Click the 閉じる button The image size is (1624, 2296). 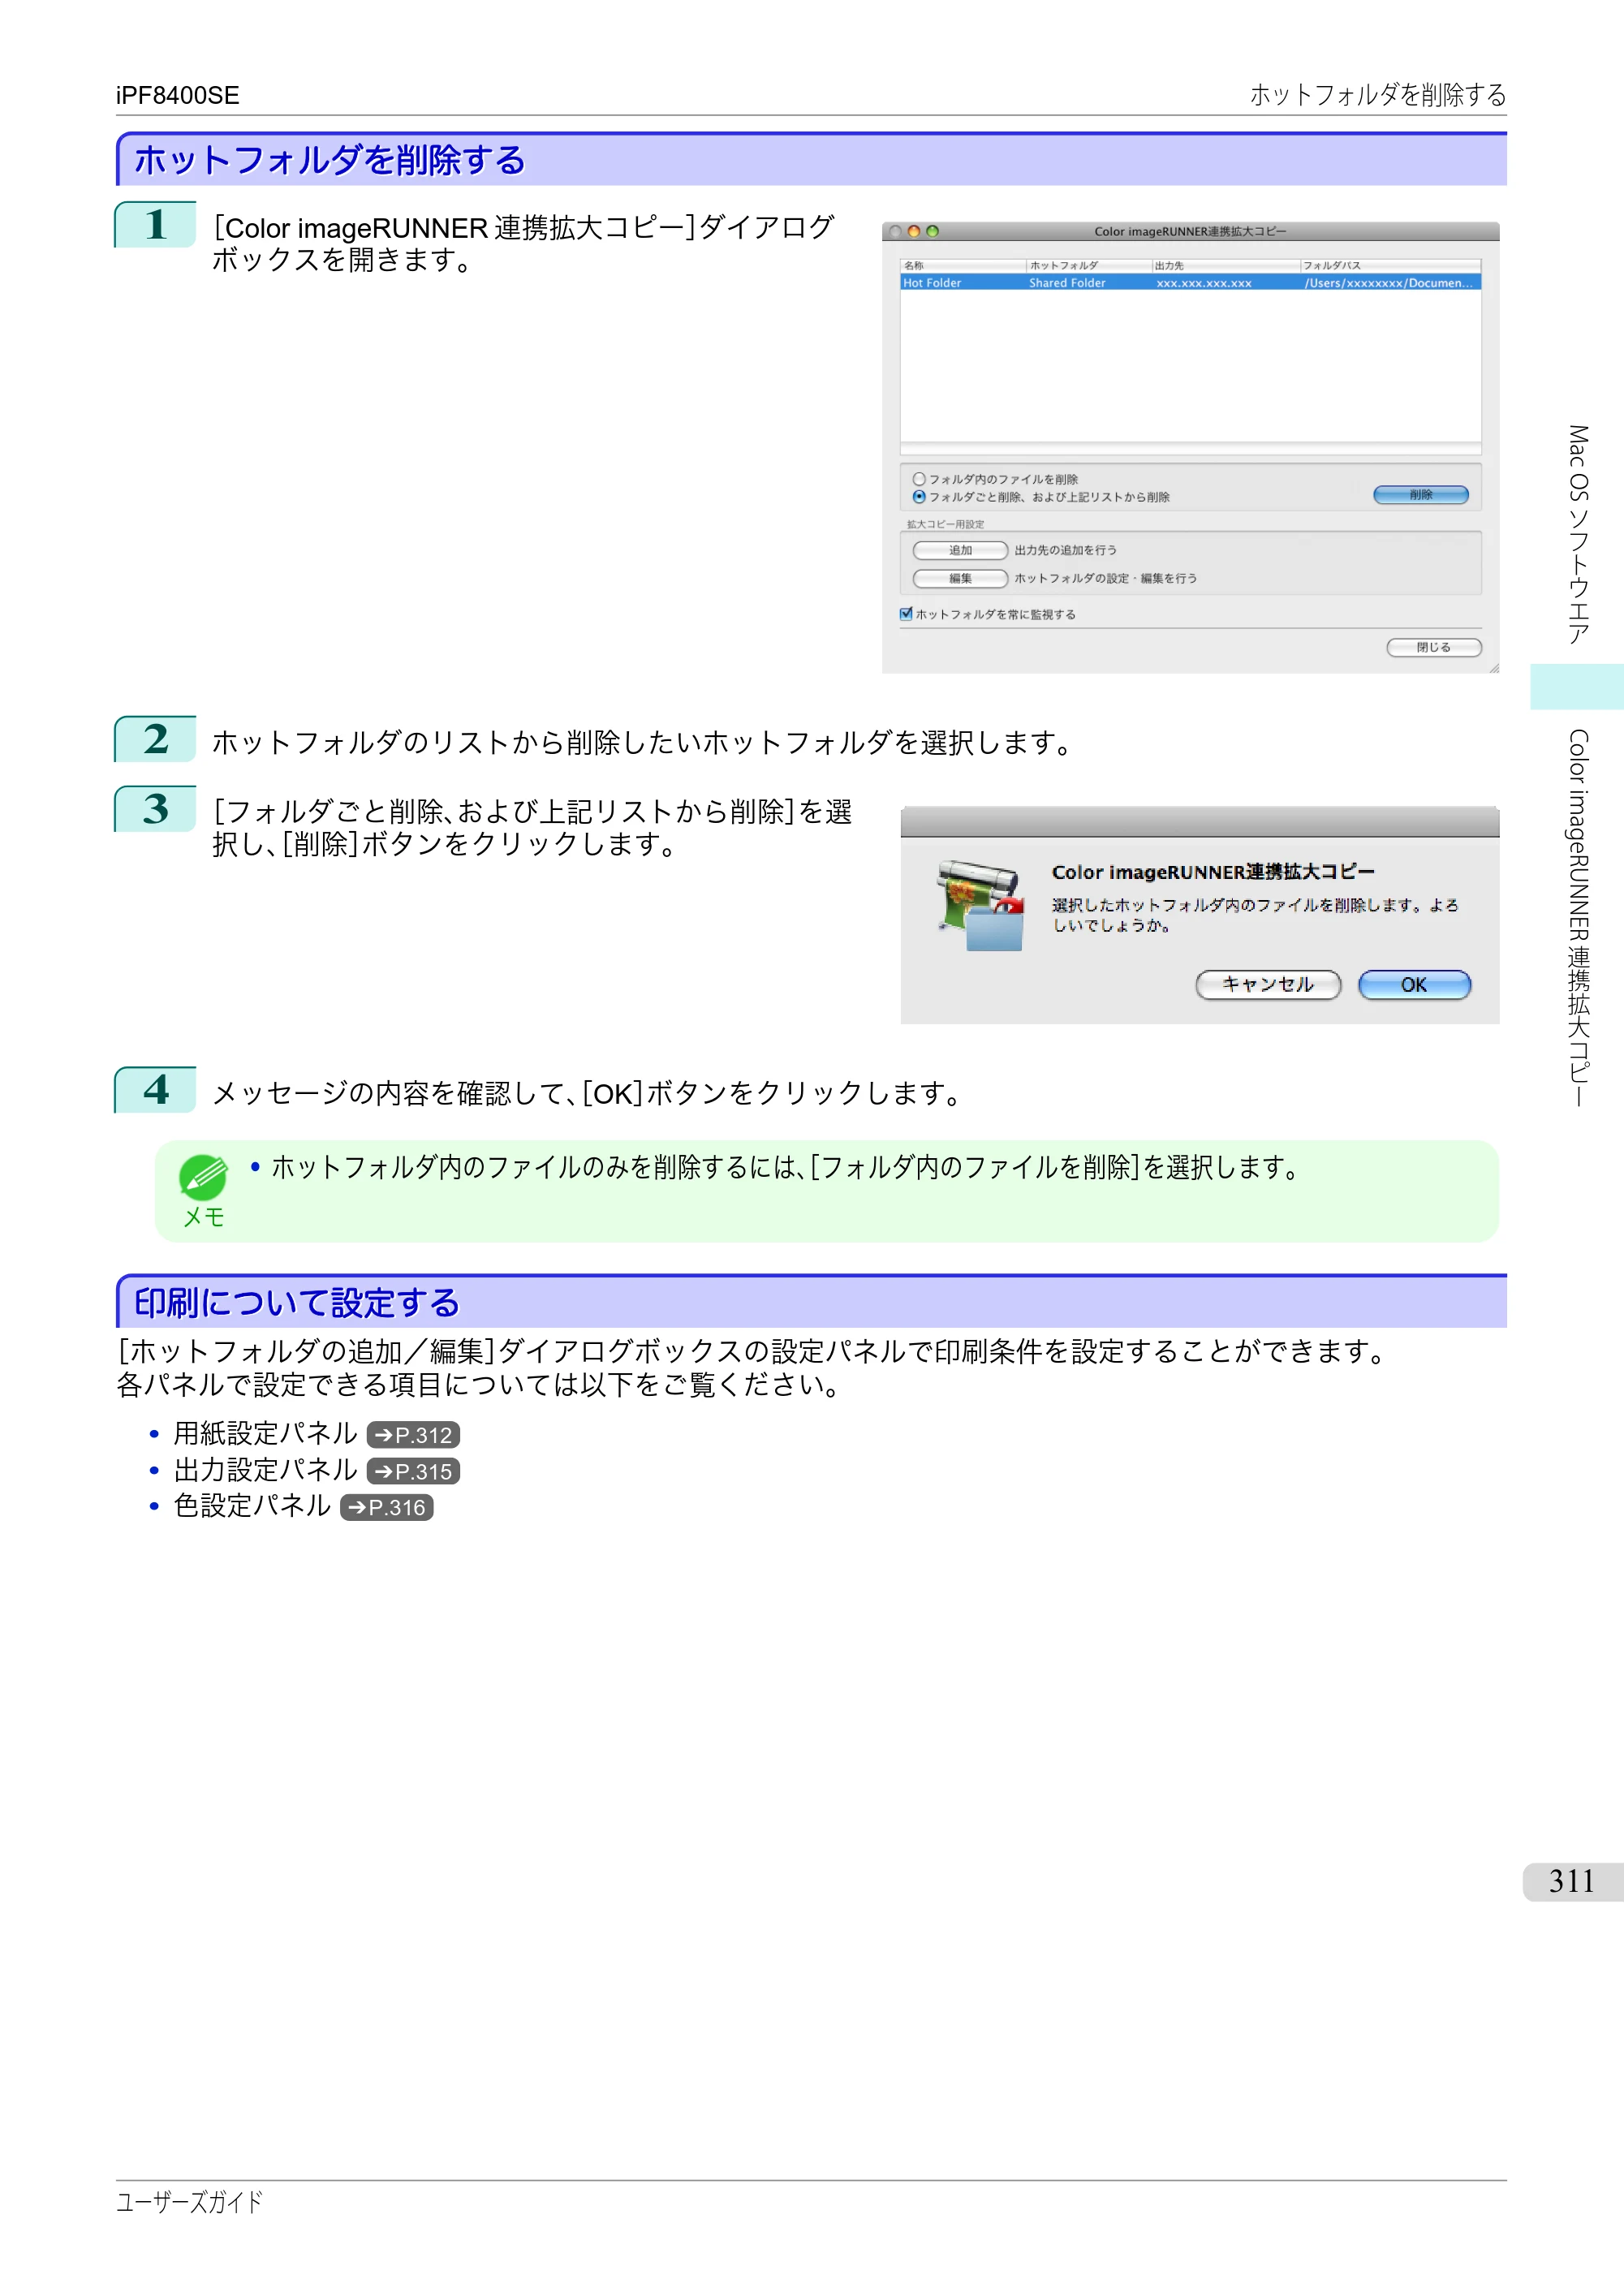pos(1433,648)
